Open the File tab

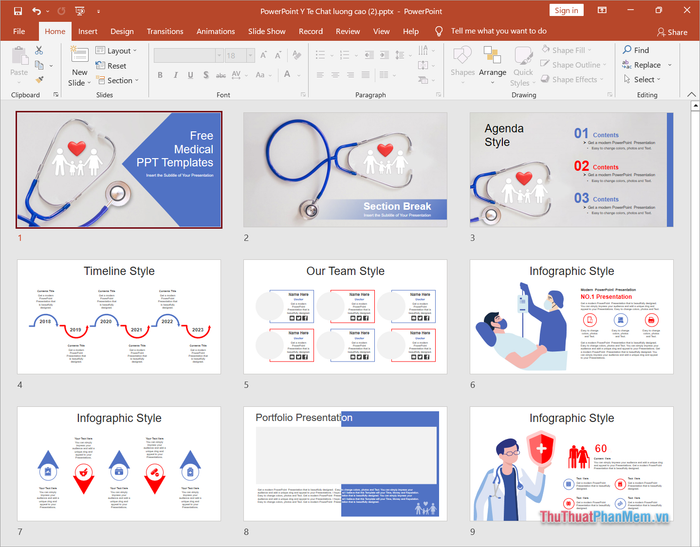click(19, 31)
